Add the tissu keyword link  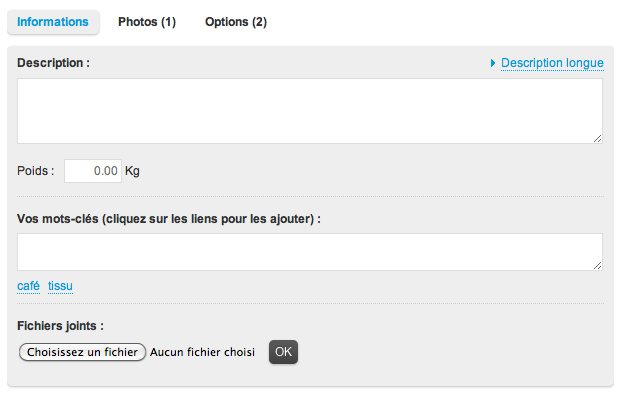(x=60, y=286)
